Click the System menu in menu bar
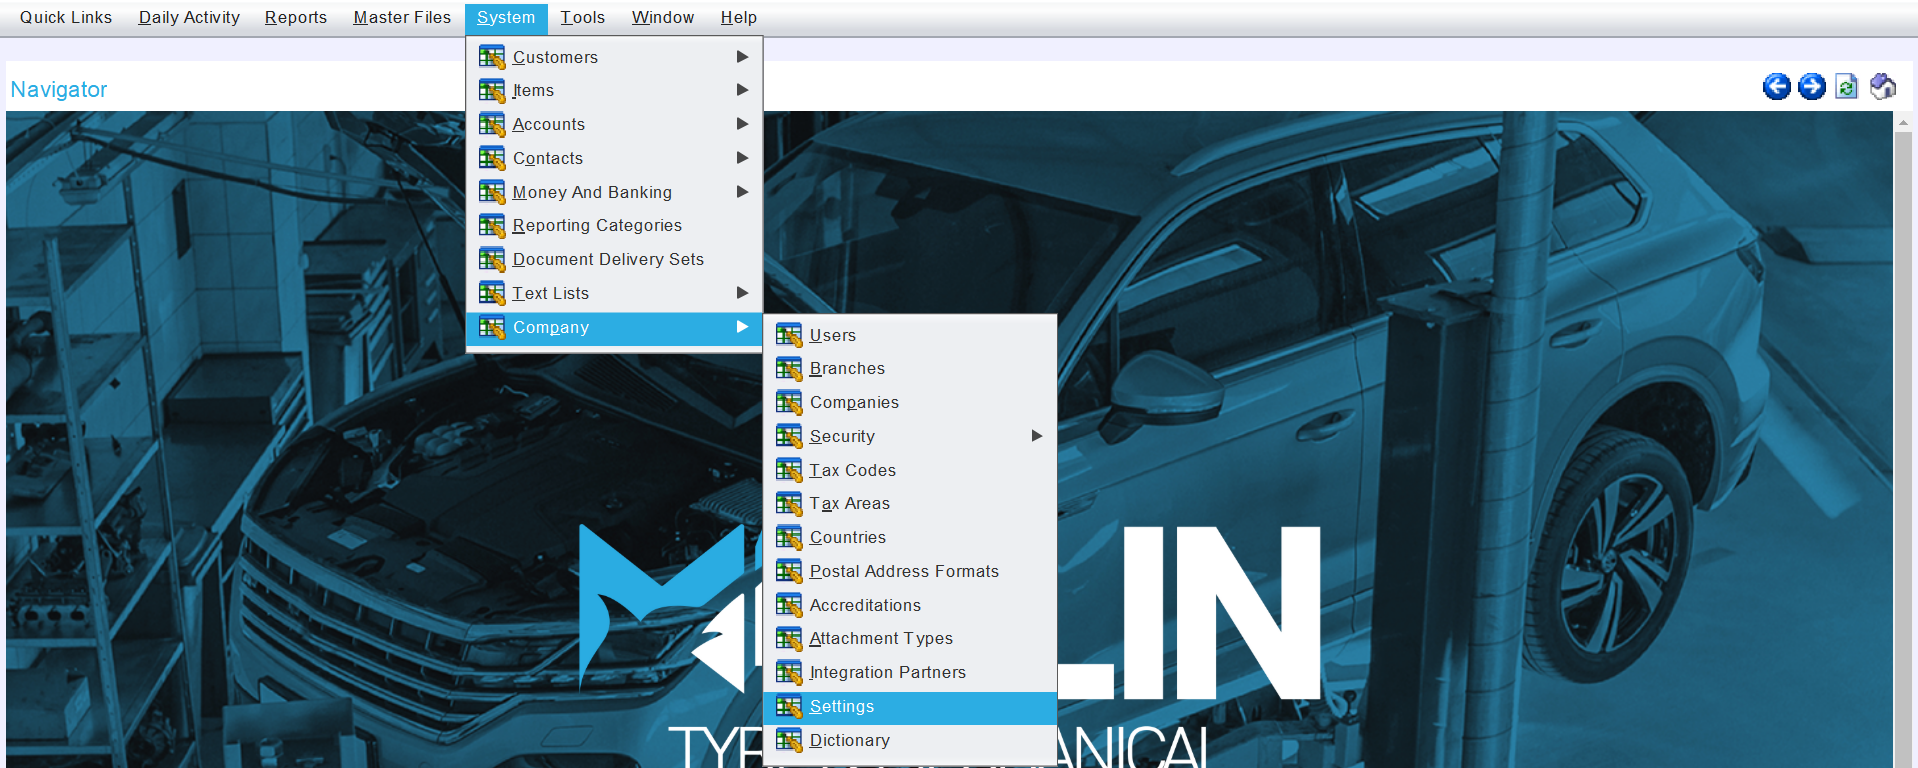This screenshot has height=768, width=1918. coord(506,18)
